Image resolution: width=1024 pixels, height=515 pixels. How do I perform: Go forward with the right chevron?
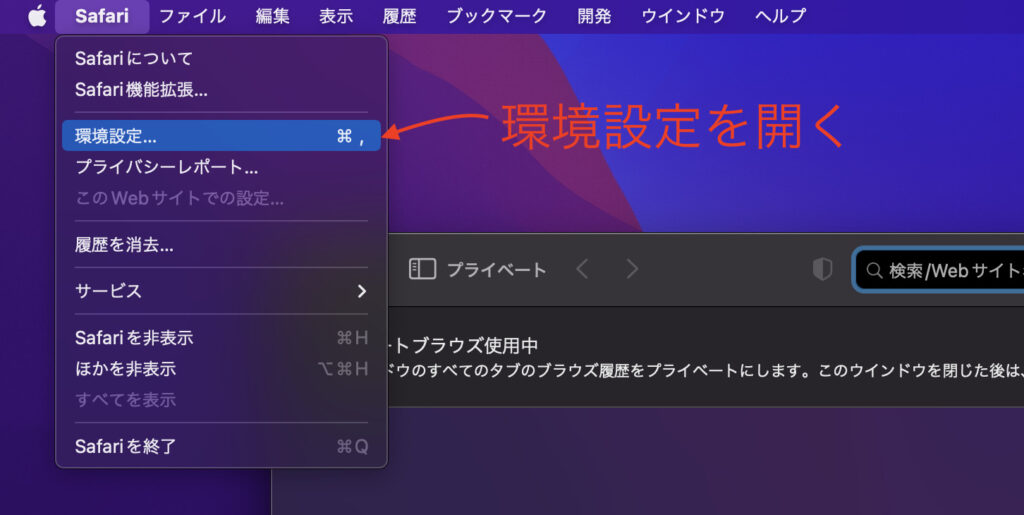click(632, 269)
